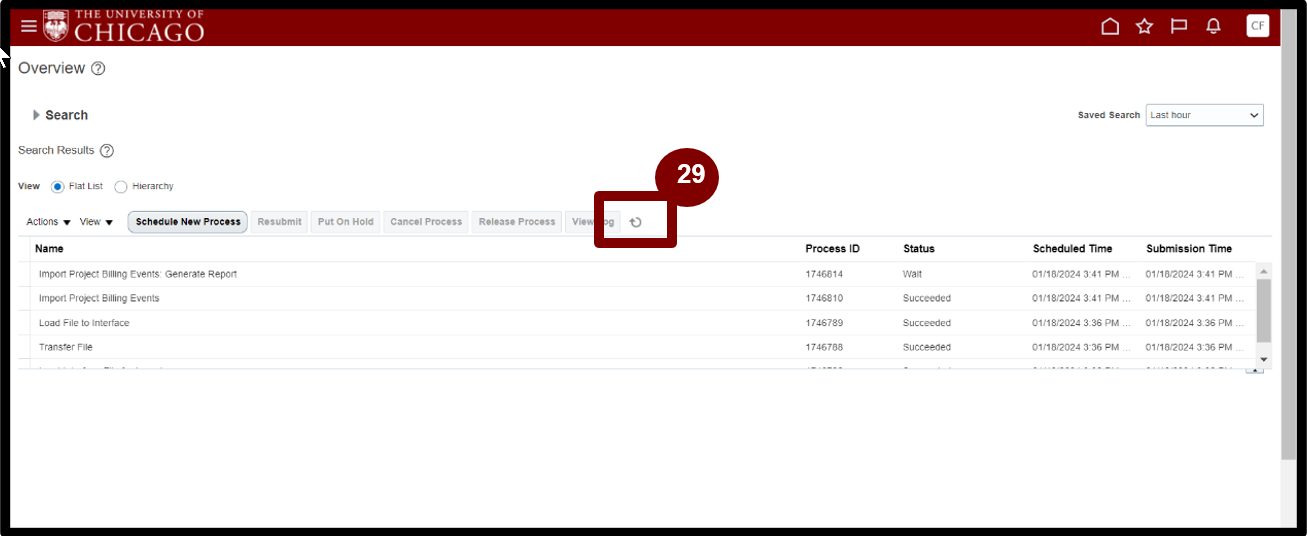Click Schedule New Process button

click(x=188, y=222)
